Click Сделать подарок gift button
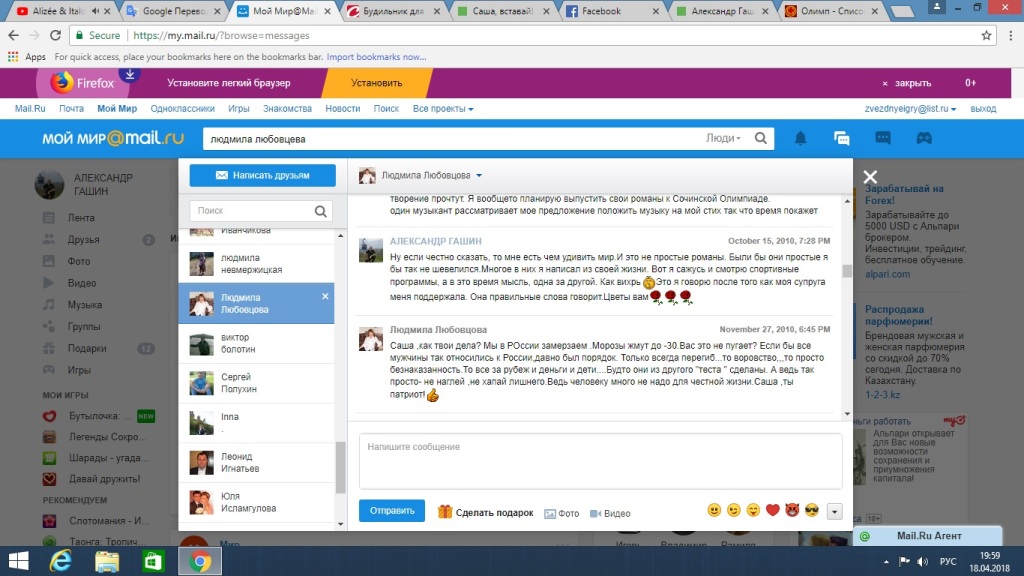 pyautogui.click(x=485, y=513)
